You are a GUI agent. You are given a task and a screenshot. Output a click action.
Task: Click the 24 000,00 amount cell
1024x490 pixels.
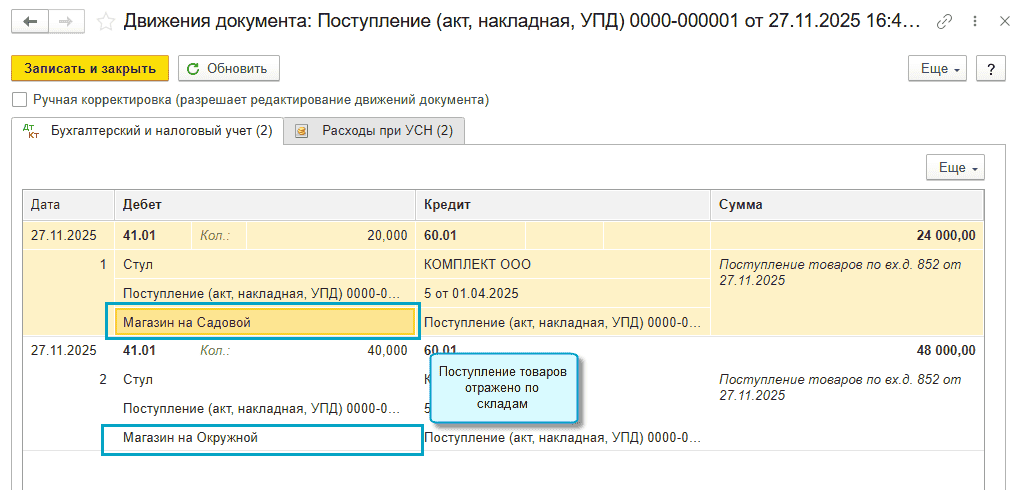click(x=945, y=236)
